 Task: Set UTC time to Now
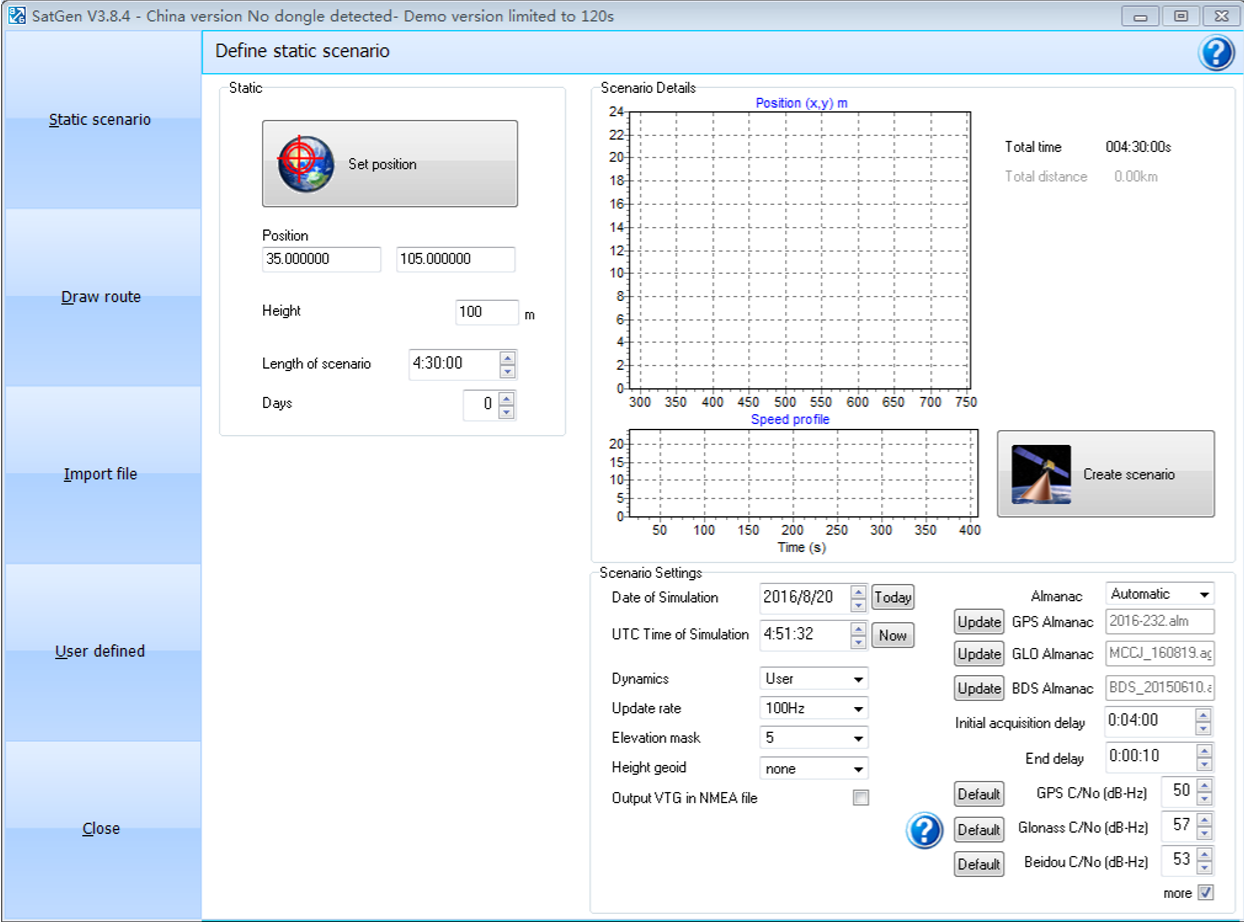tap(892, 635)
